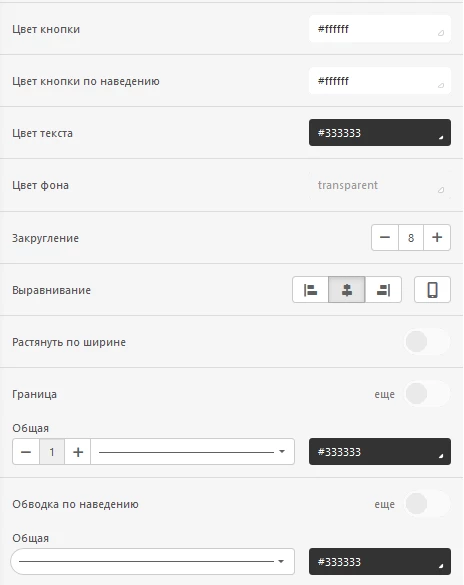This screenshot has width=464, height=585.
Task: Open Цвет текста #333333 color swatch
Action: coord(380,132)
